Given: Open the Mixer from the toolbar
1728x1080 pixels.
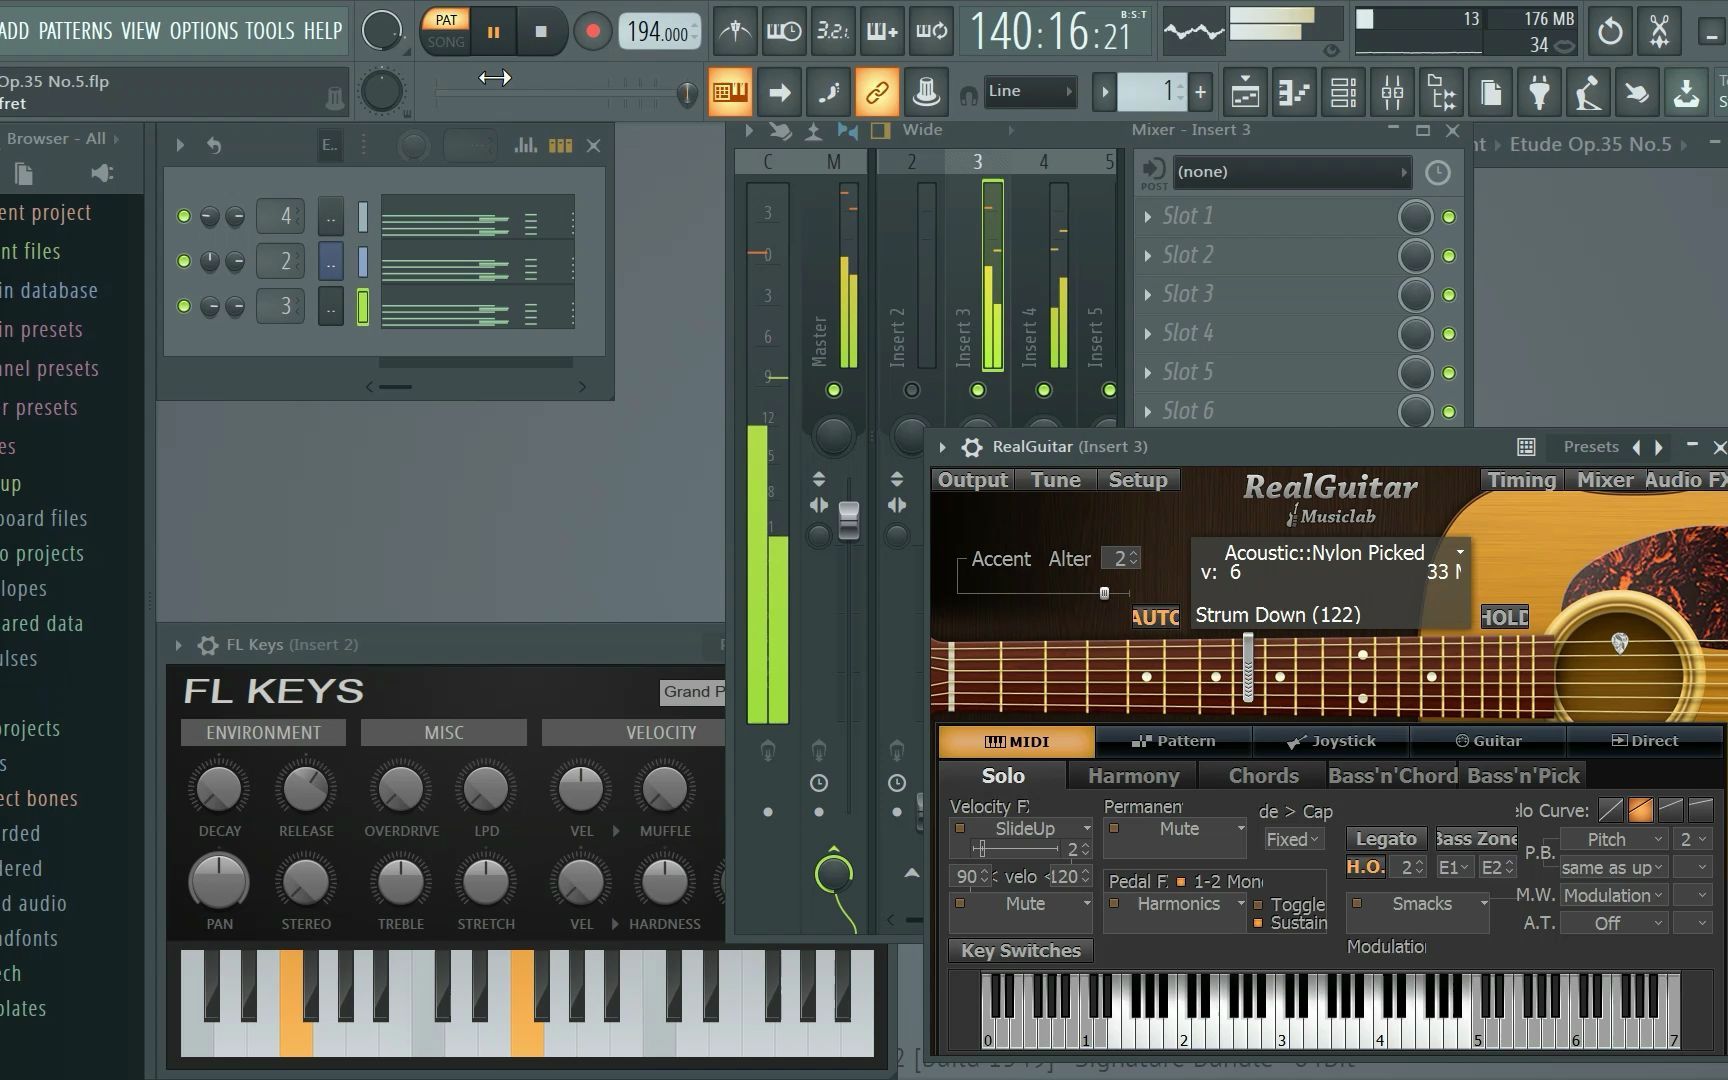Looking at the screenshot, I should tap(1392, 93).
